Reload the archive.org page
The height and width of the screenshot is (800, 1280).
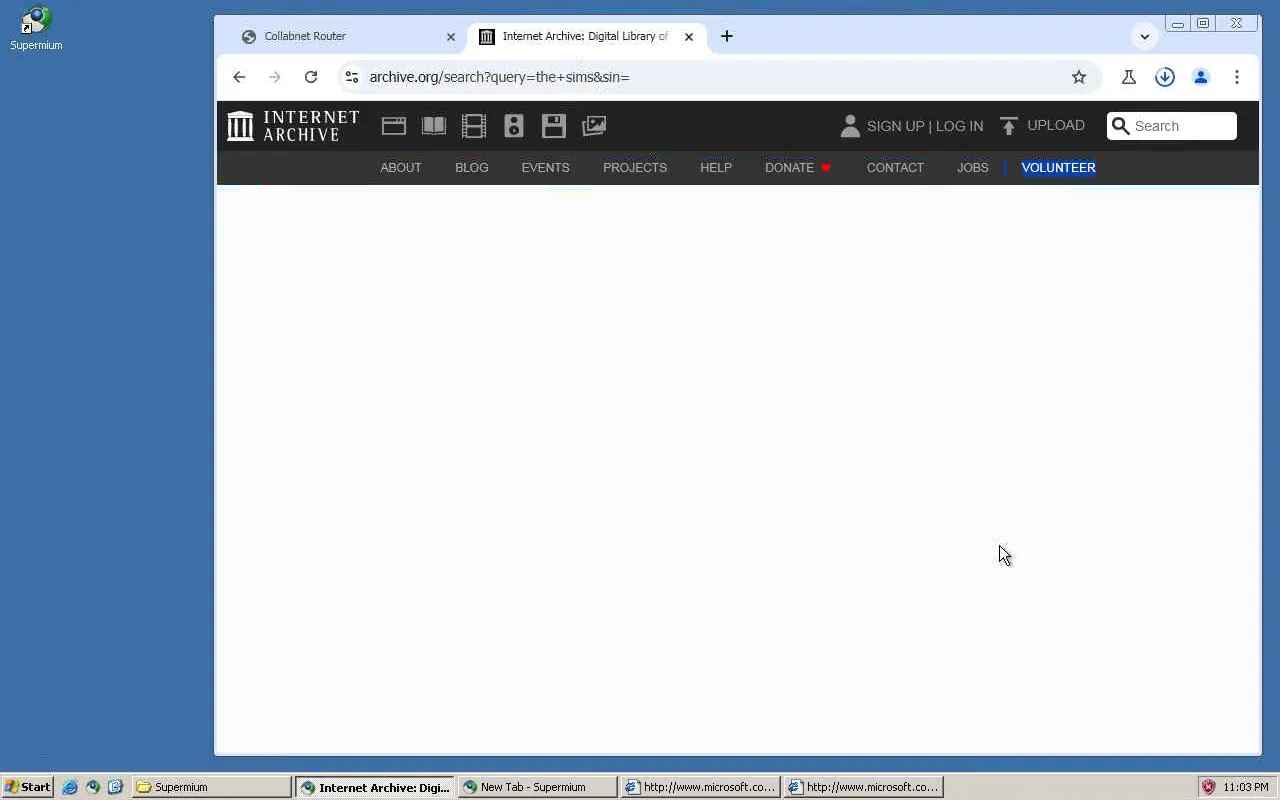pos(311,77)
